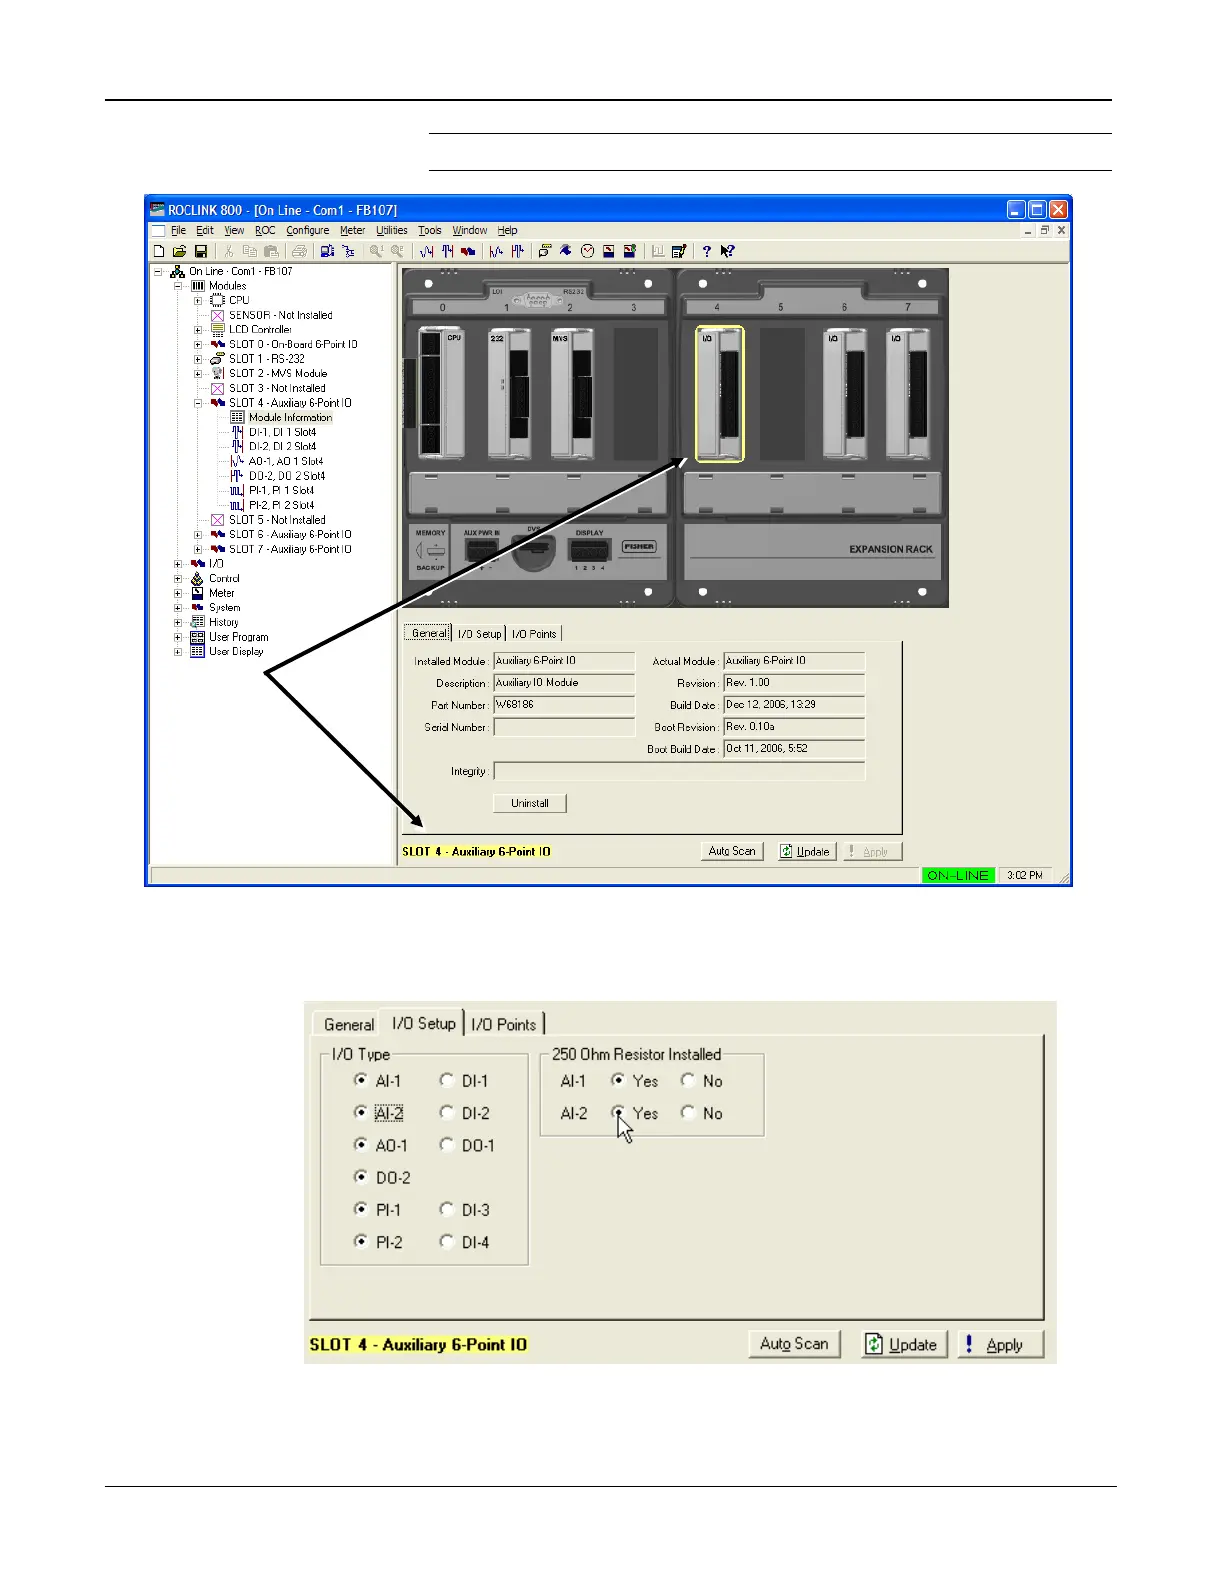Click Auto Scan in the enlarged I/O Setup screenshot
The height and width of the screenshot is (1584, 1224).
[794, 1344]
